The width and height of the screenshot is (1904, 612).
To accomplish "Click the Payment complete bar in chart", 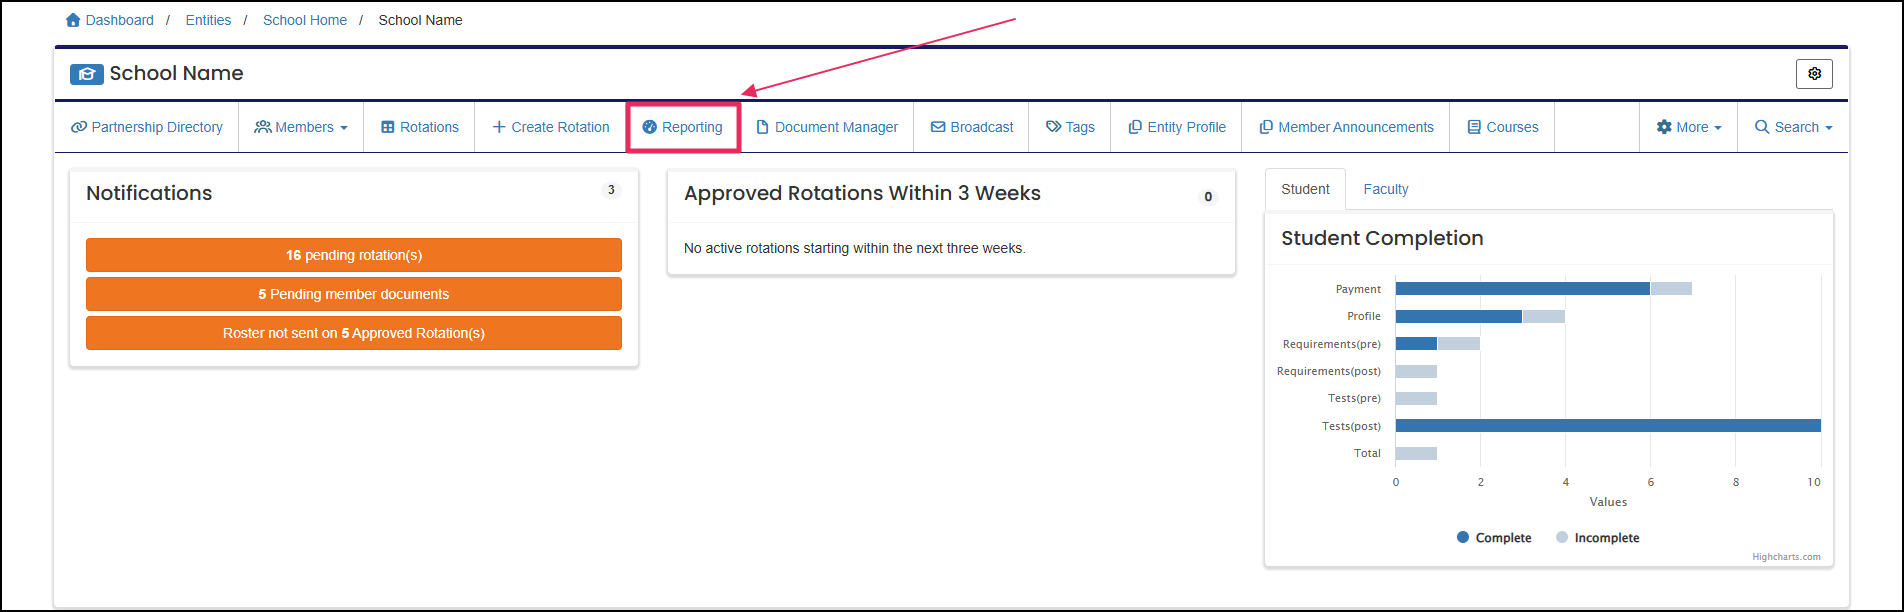I will pyautogui.click(x=1523, y=289).
